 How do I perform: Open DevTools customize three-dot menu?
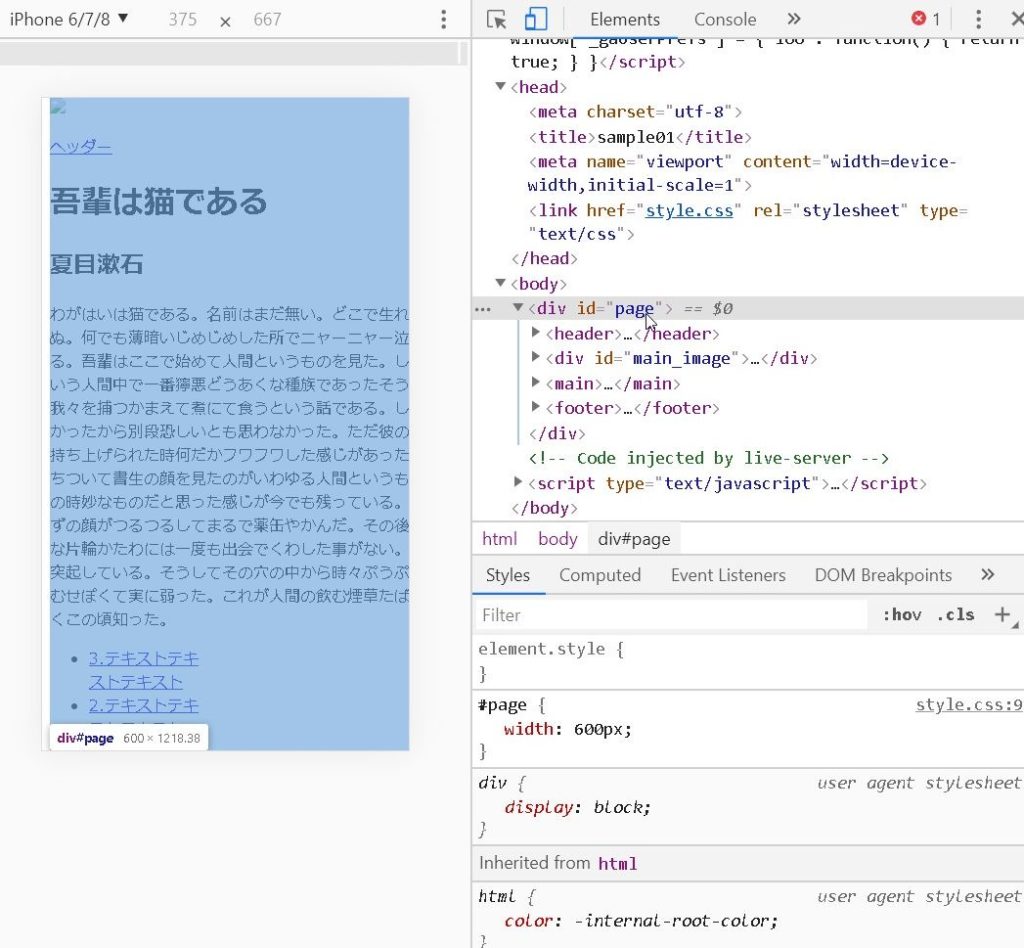(978, 19)
